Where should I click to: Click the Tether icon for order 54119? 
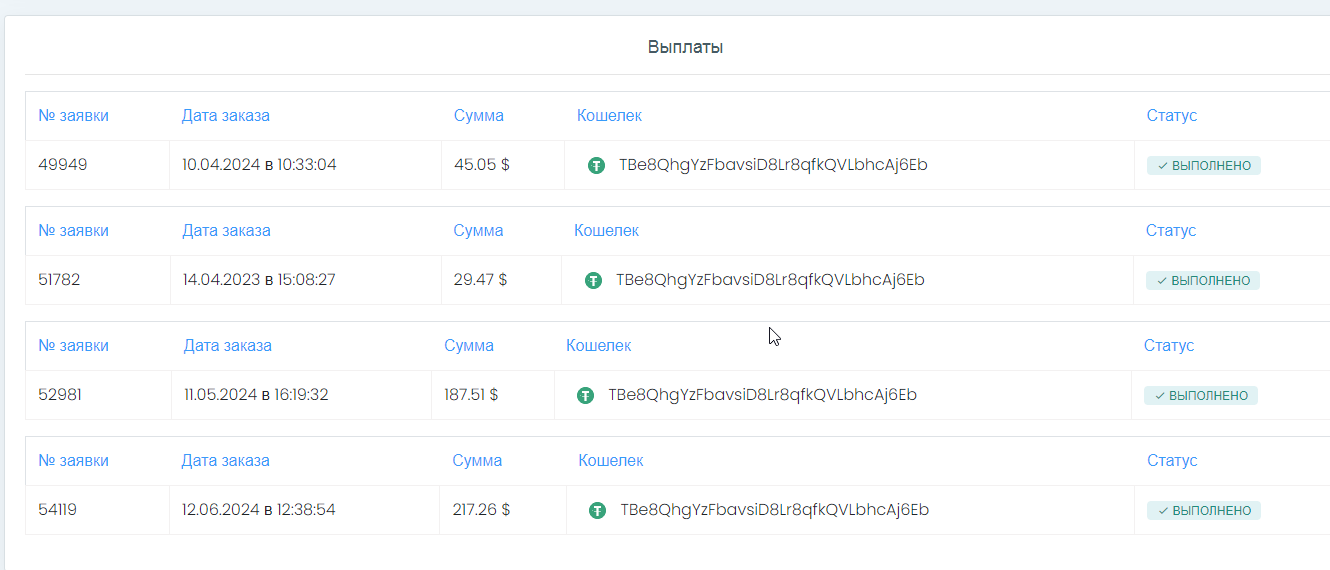pos(598,511)
